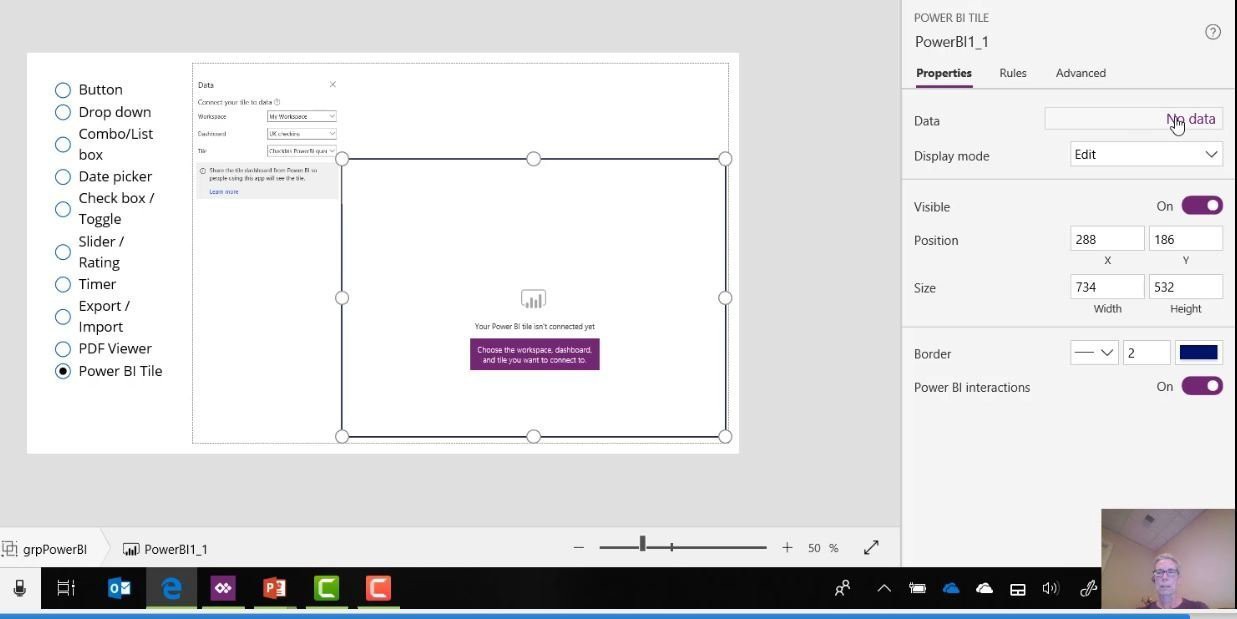Select the Export / Import radio option
This screenshot has height=619, width=1237.
point(63,317)
